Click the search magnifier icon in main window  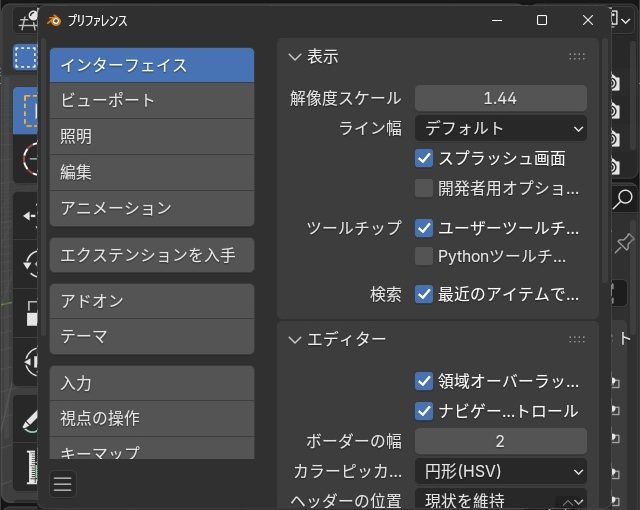point(623,199)
